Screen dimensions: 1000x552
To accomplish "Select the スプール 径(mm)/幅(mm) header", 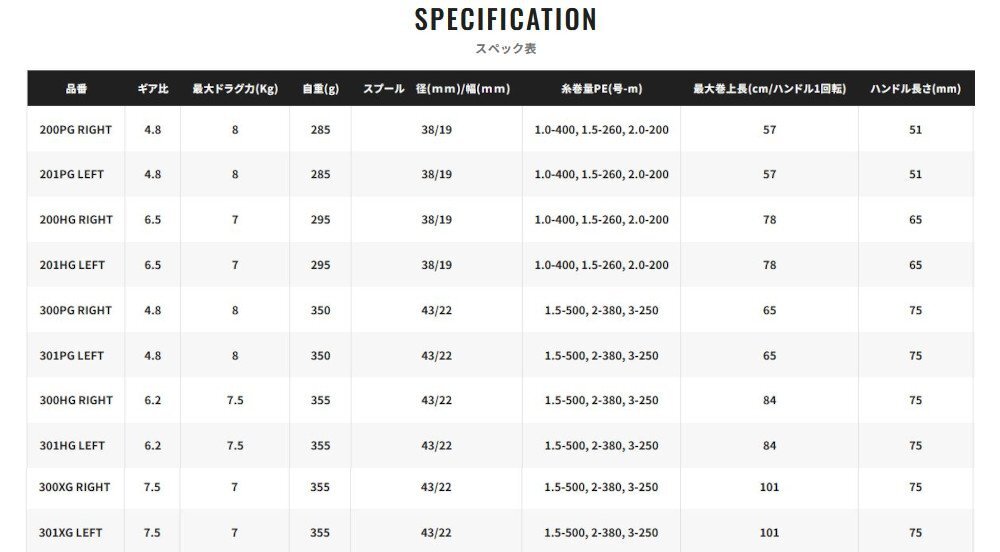I will (x=436, y=89).
